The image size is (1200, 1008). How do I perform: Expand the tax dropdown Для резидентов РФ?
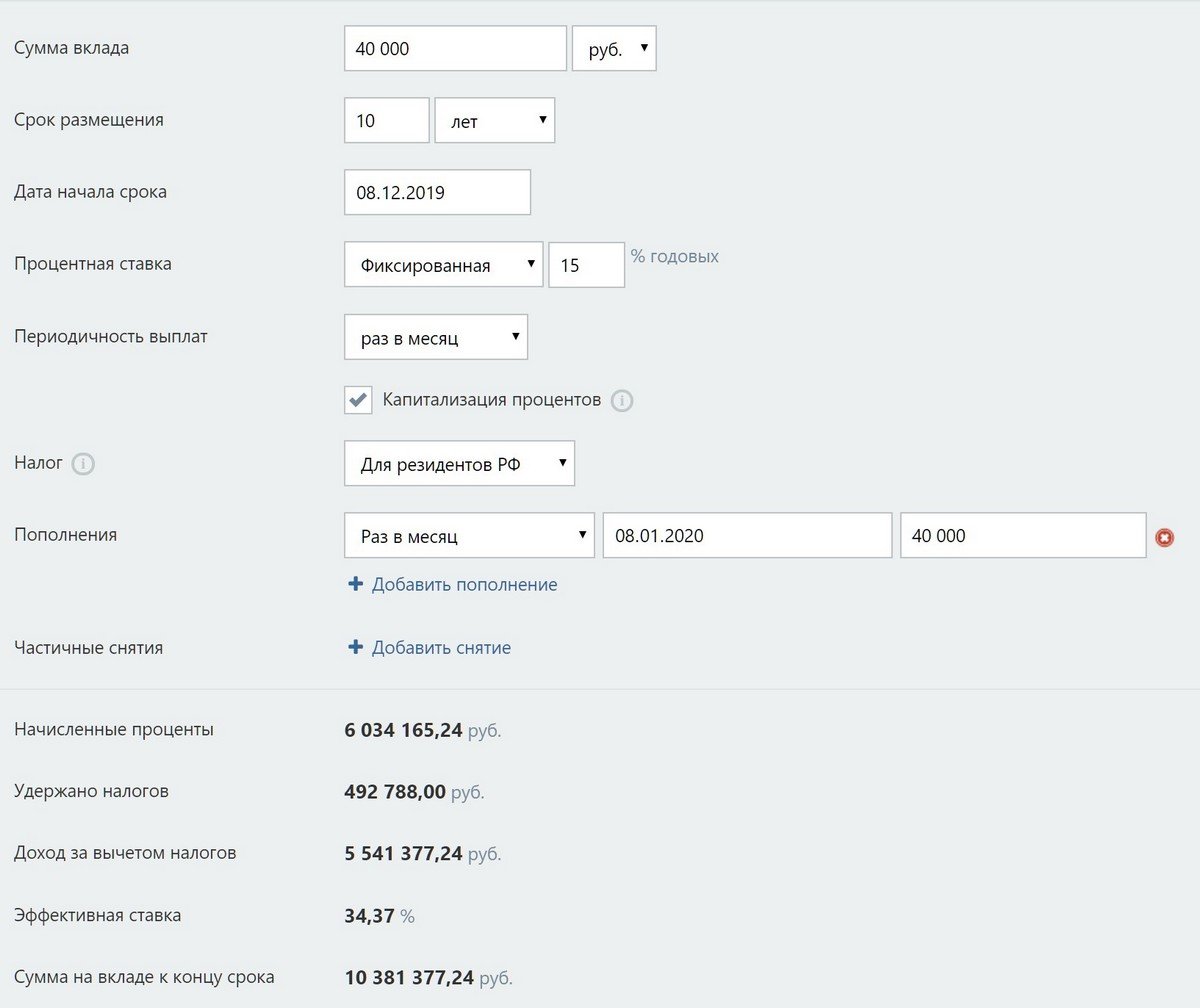point(459,464)
